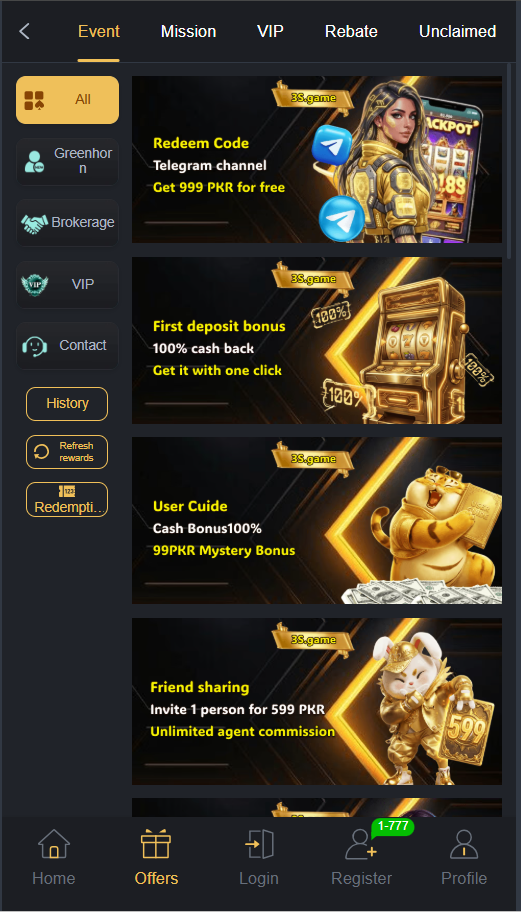Click the Refresh rewards button

(67, 452)
